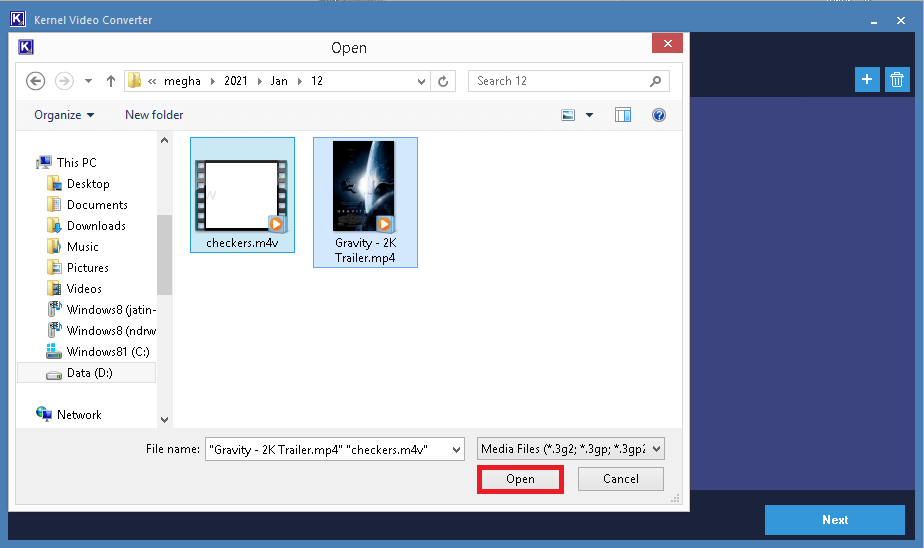Viewport: 924px width, 548px height.
Task: Open help with the question mark icon
Action: tap(659, 115)
